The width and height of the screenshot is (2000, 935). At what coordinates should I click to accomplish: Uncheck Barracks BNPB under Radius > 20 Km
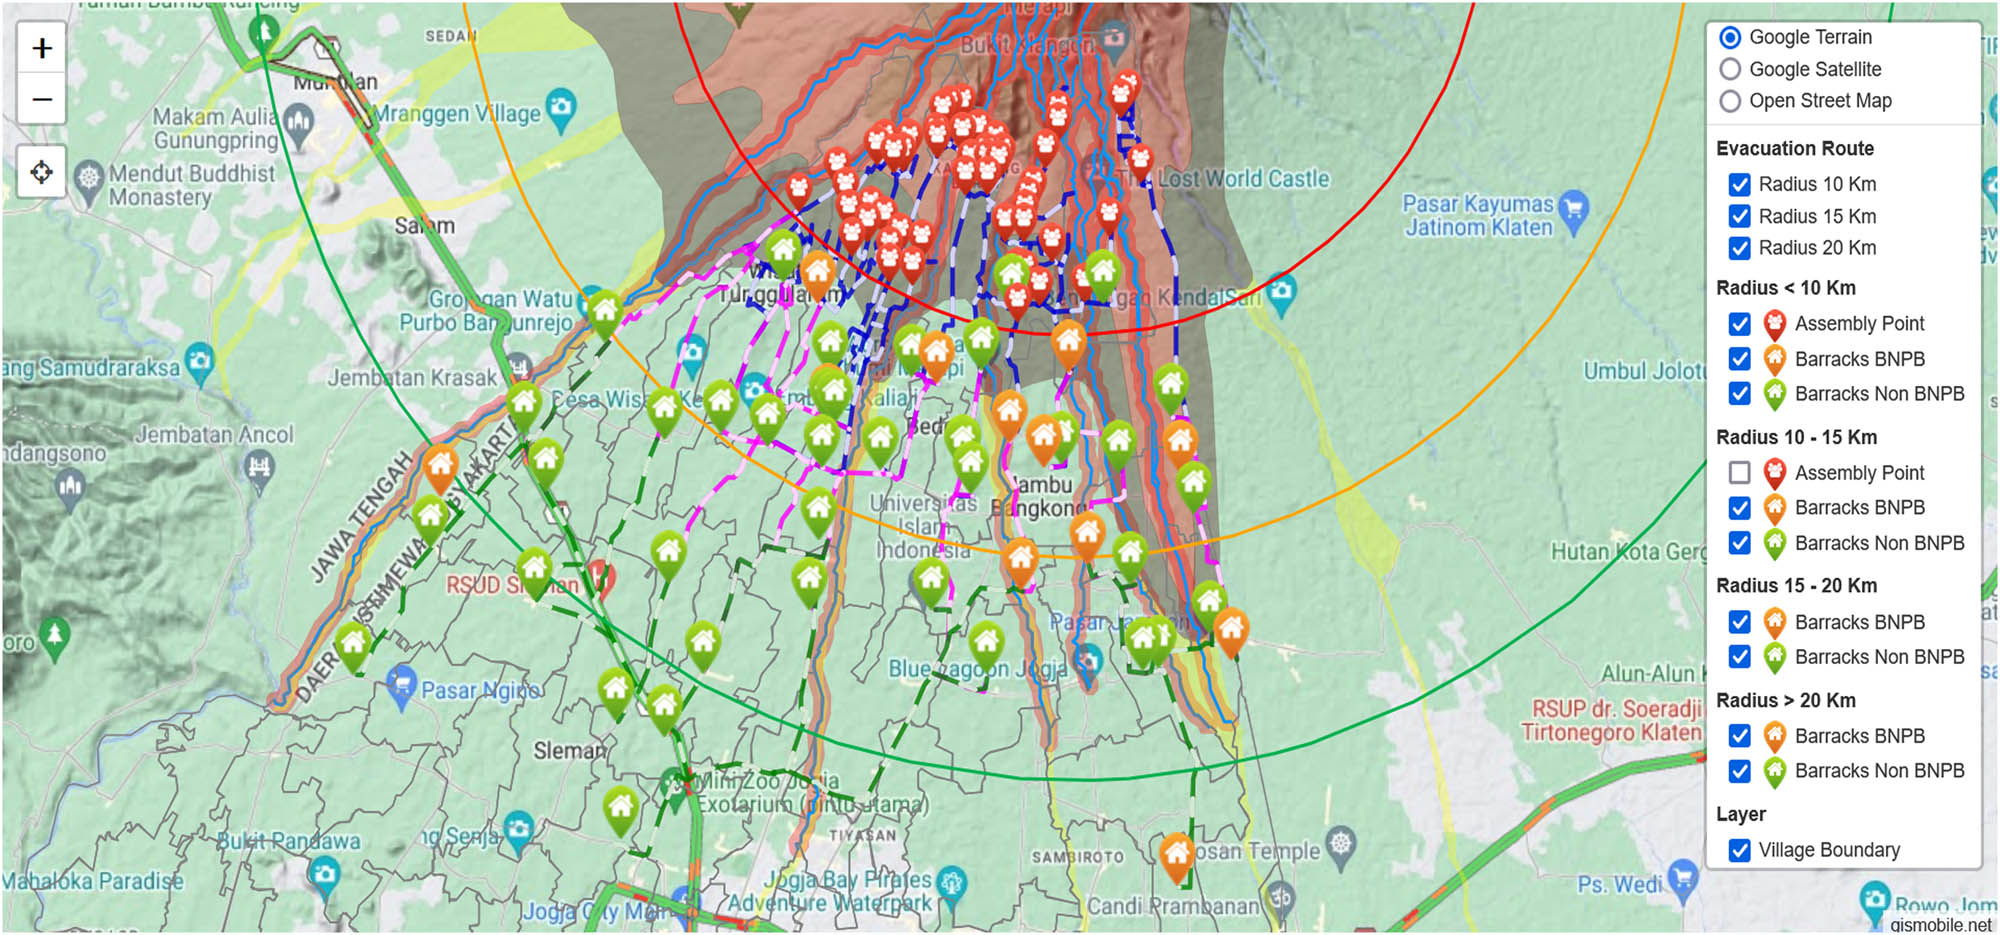click(1739, 736)
